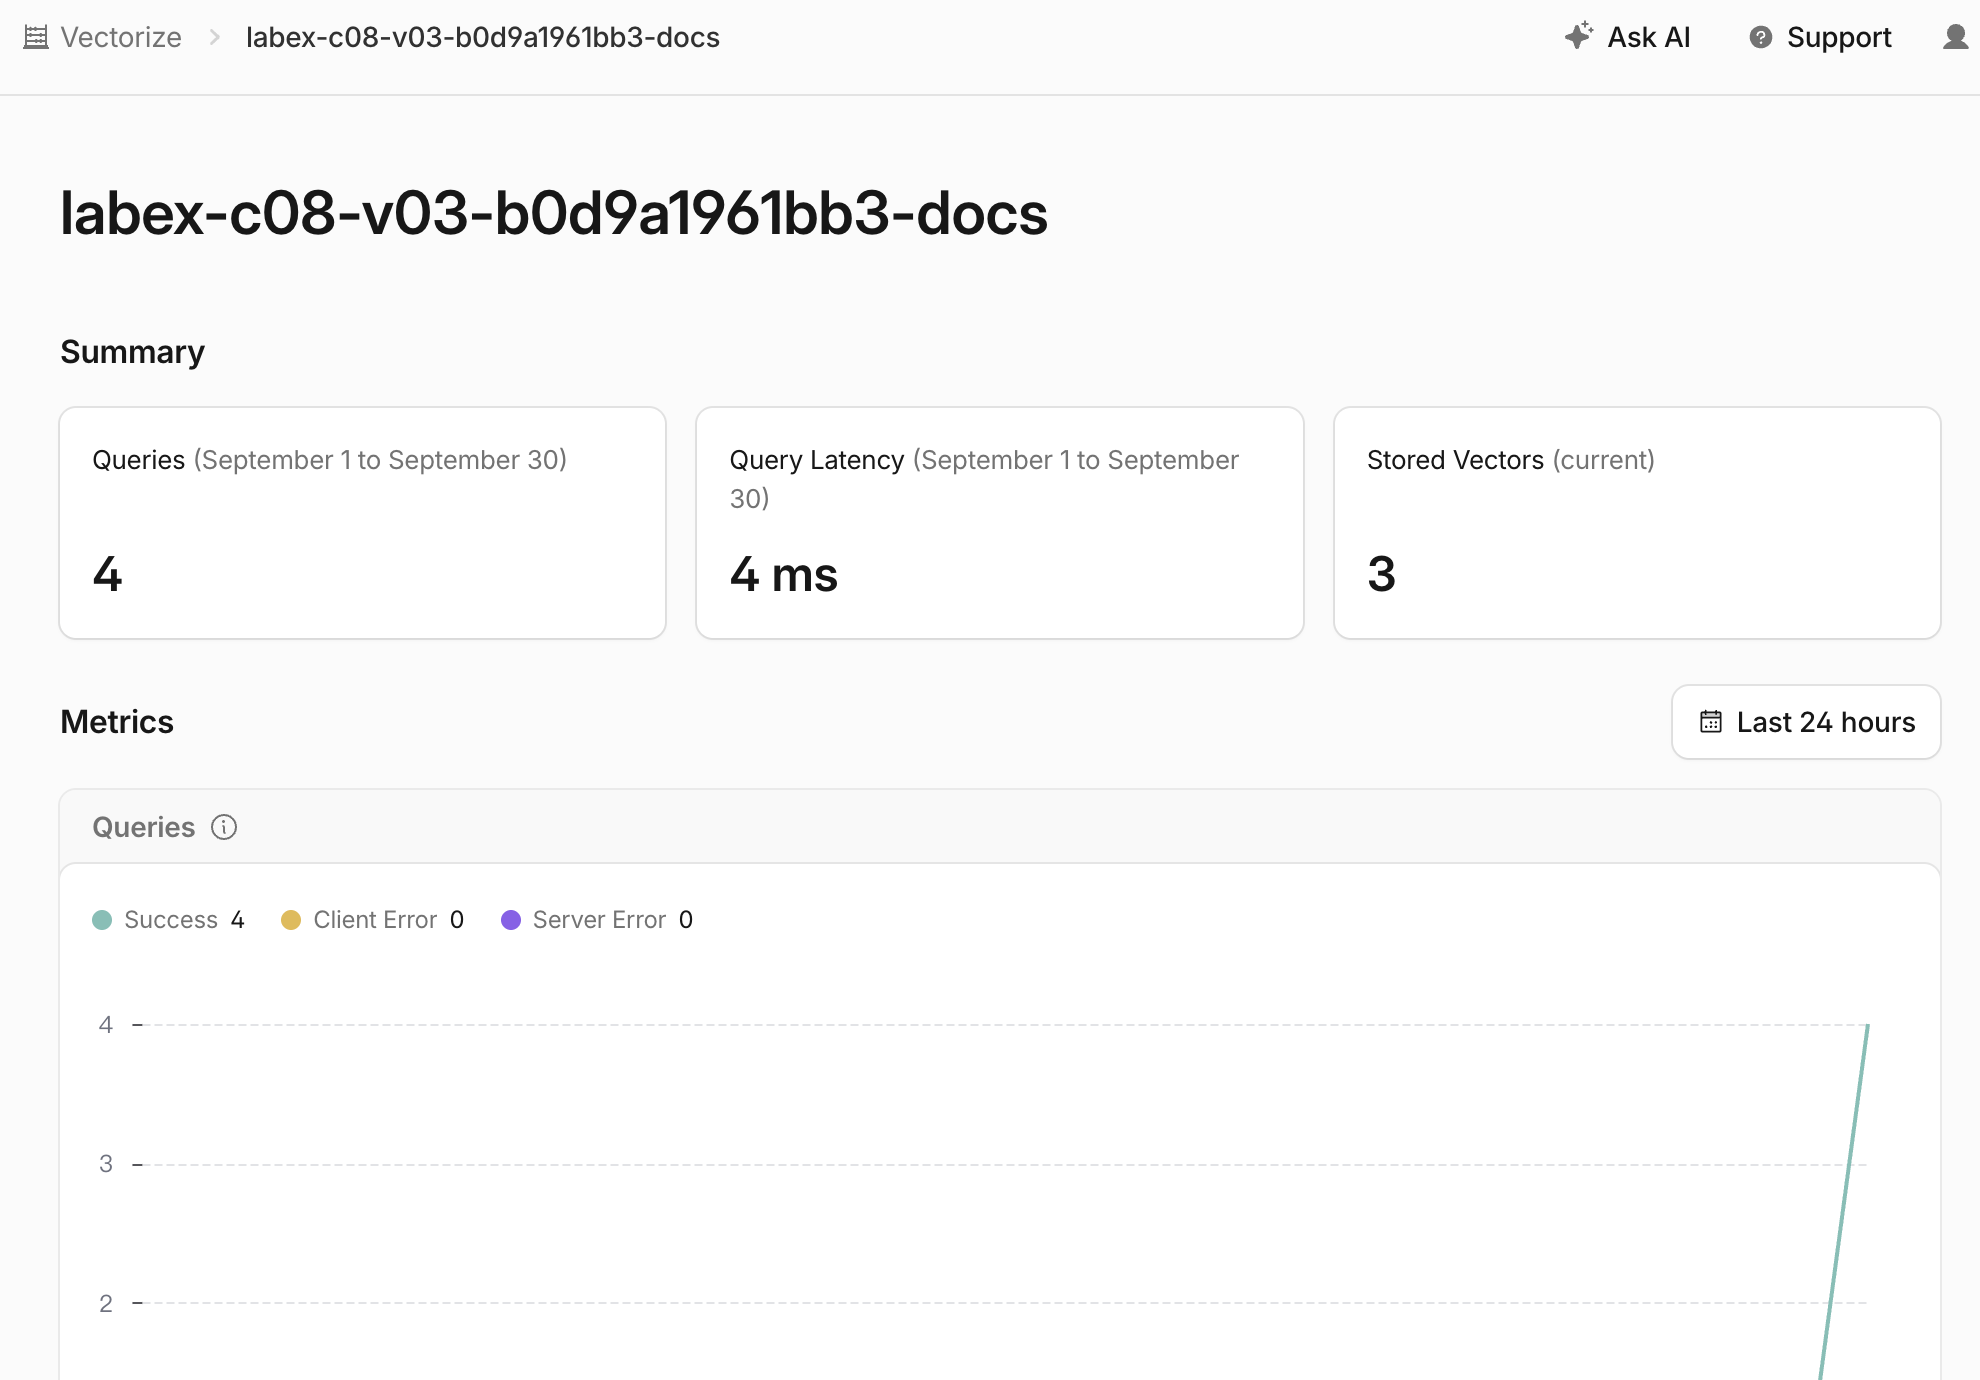Select labex-c08-v03-b0d9a1961bb3-docs breadcrumb item

(483, 37)
